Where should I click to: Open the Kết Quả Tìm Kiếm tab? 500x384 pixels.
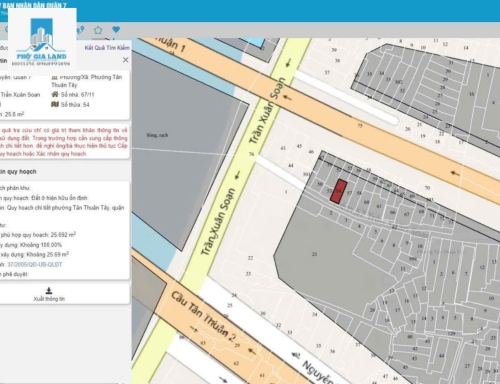pyautogui.click(x=107, y=48)
